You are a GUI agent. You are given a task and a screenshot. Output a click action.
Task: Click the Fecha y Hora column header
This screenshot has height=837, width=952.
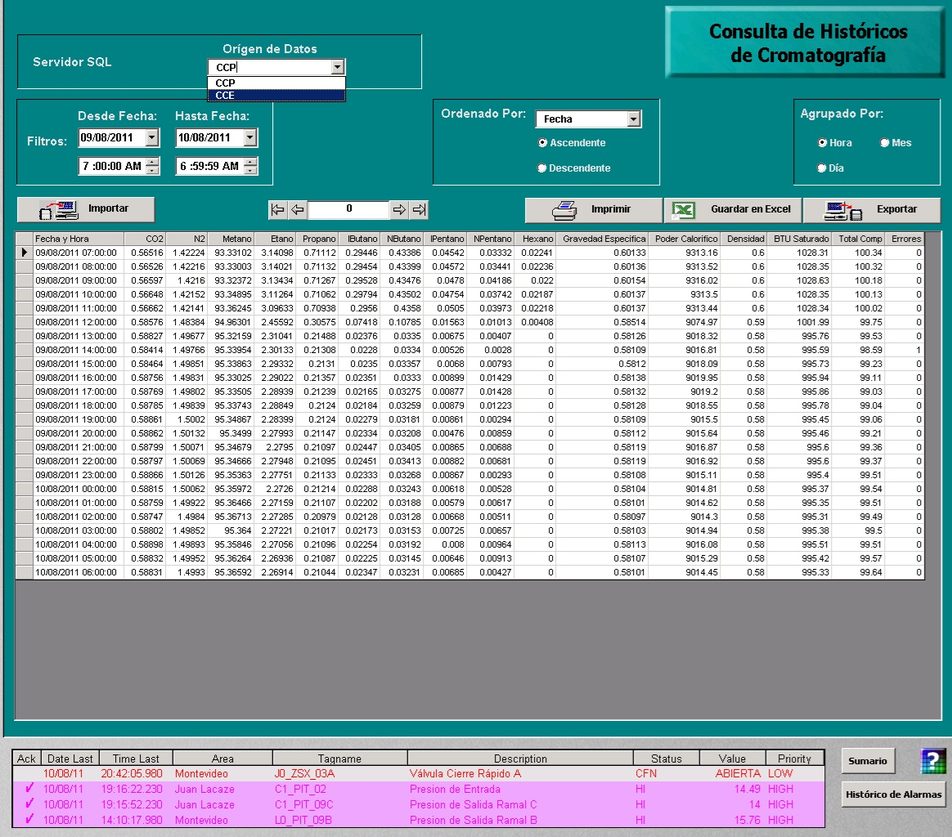78,239
